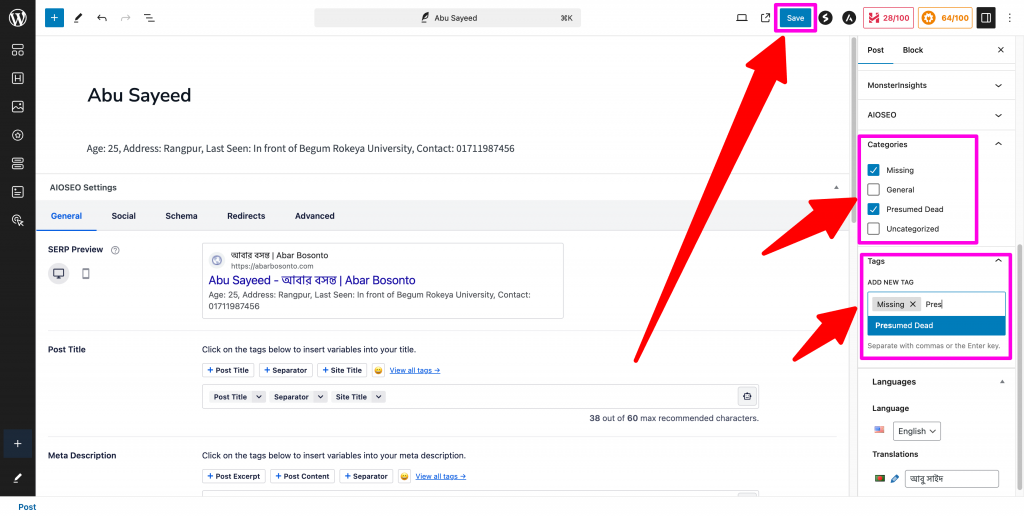
Task: Check the Uncategorized category checkbox
Action: (x=874, y=229)
